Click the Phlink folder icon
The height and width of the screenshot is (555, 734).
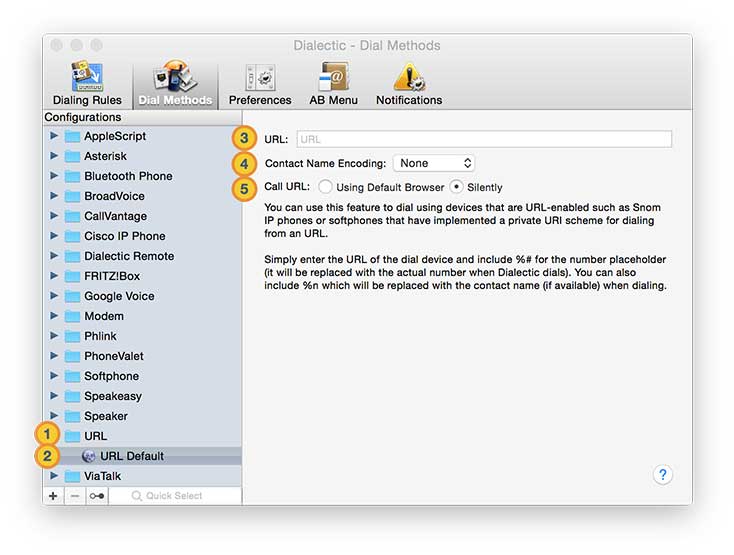click(72, 336)
